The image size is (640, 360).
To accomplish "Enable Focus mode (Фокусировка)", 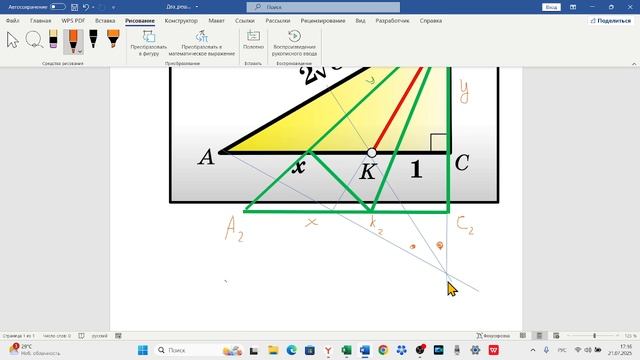I will (493, 336).
